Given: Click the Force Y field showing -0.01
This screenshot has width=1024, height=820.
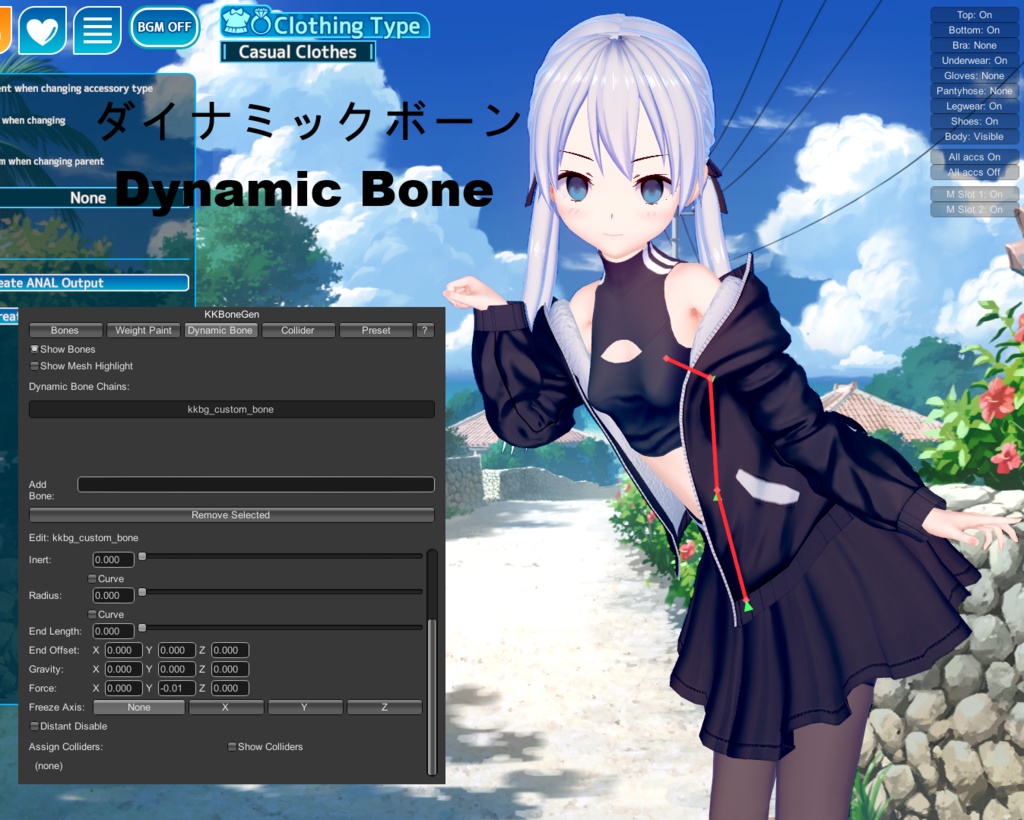Looking at the screenshot, I should pos(176,688).
